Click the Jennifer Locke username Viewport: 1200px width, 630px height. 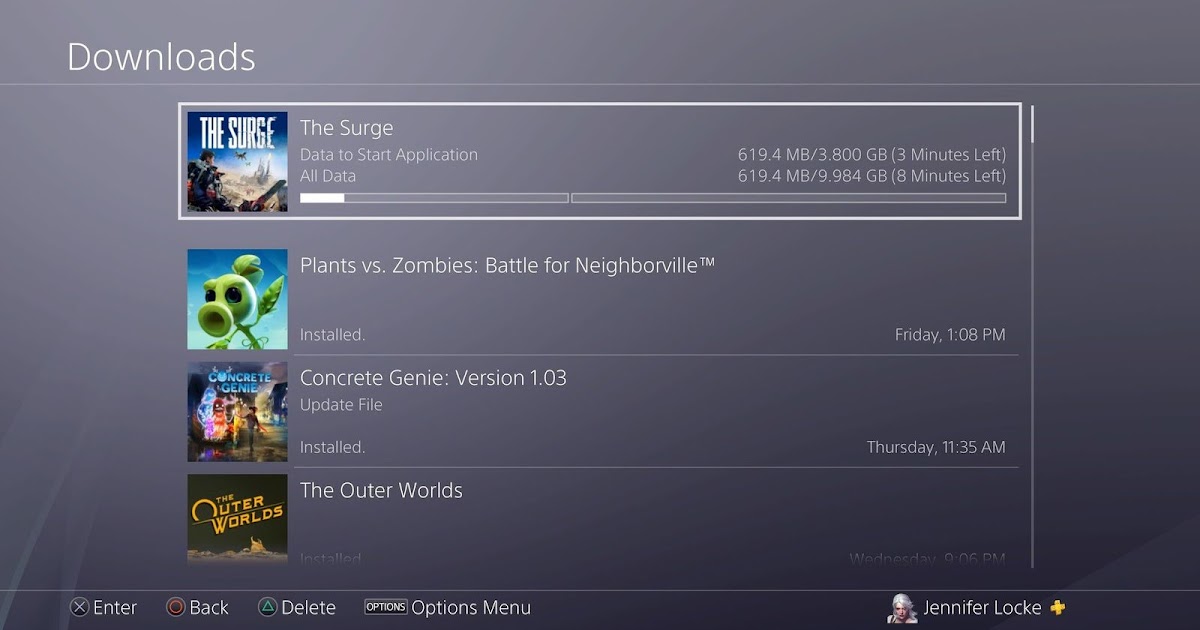pos(982,607)
